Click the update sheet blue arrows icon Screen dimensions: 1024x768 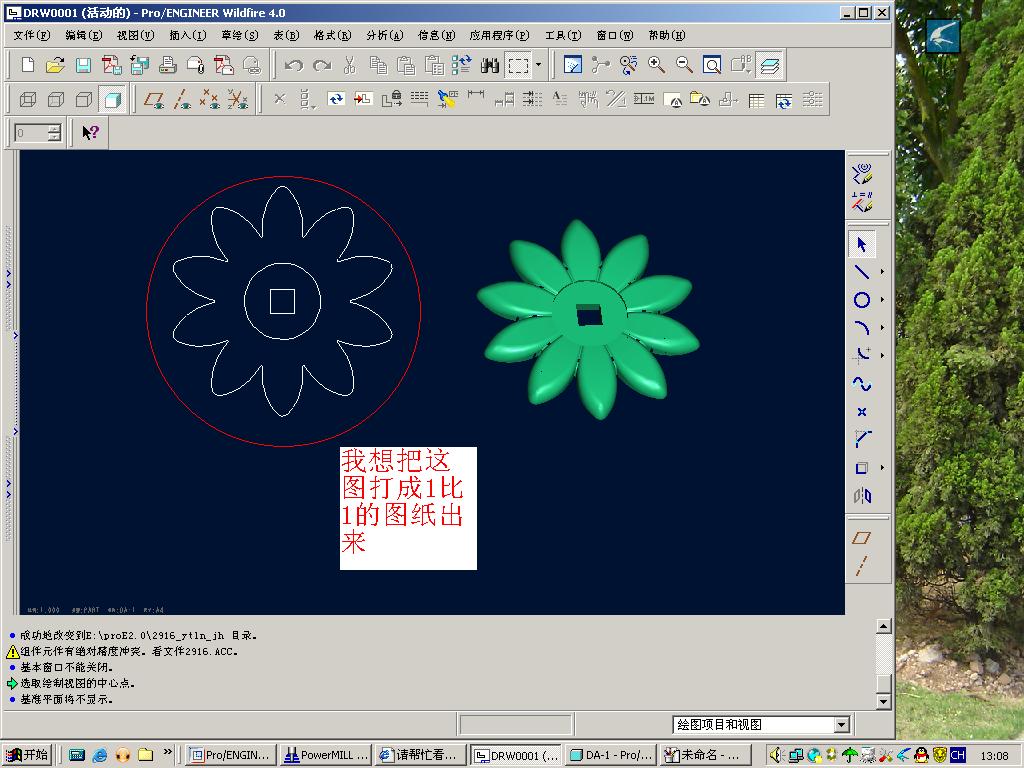click(336, 99)
